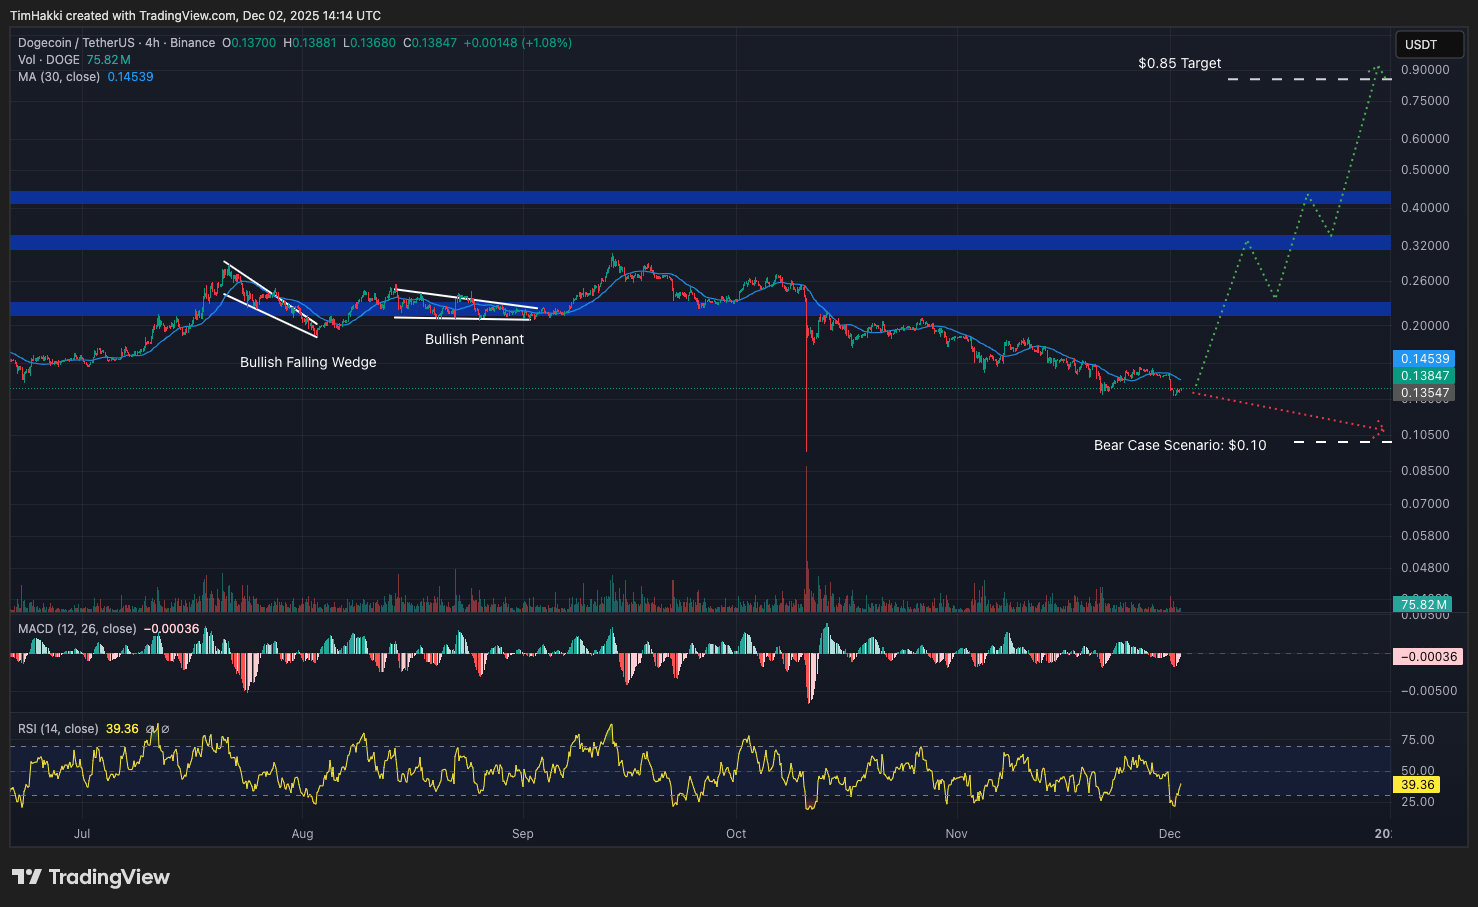Click the TradingView logo icon
Viewport: 1478px width, 907px height.
27,877
